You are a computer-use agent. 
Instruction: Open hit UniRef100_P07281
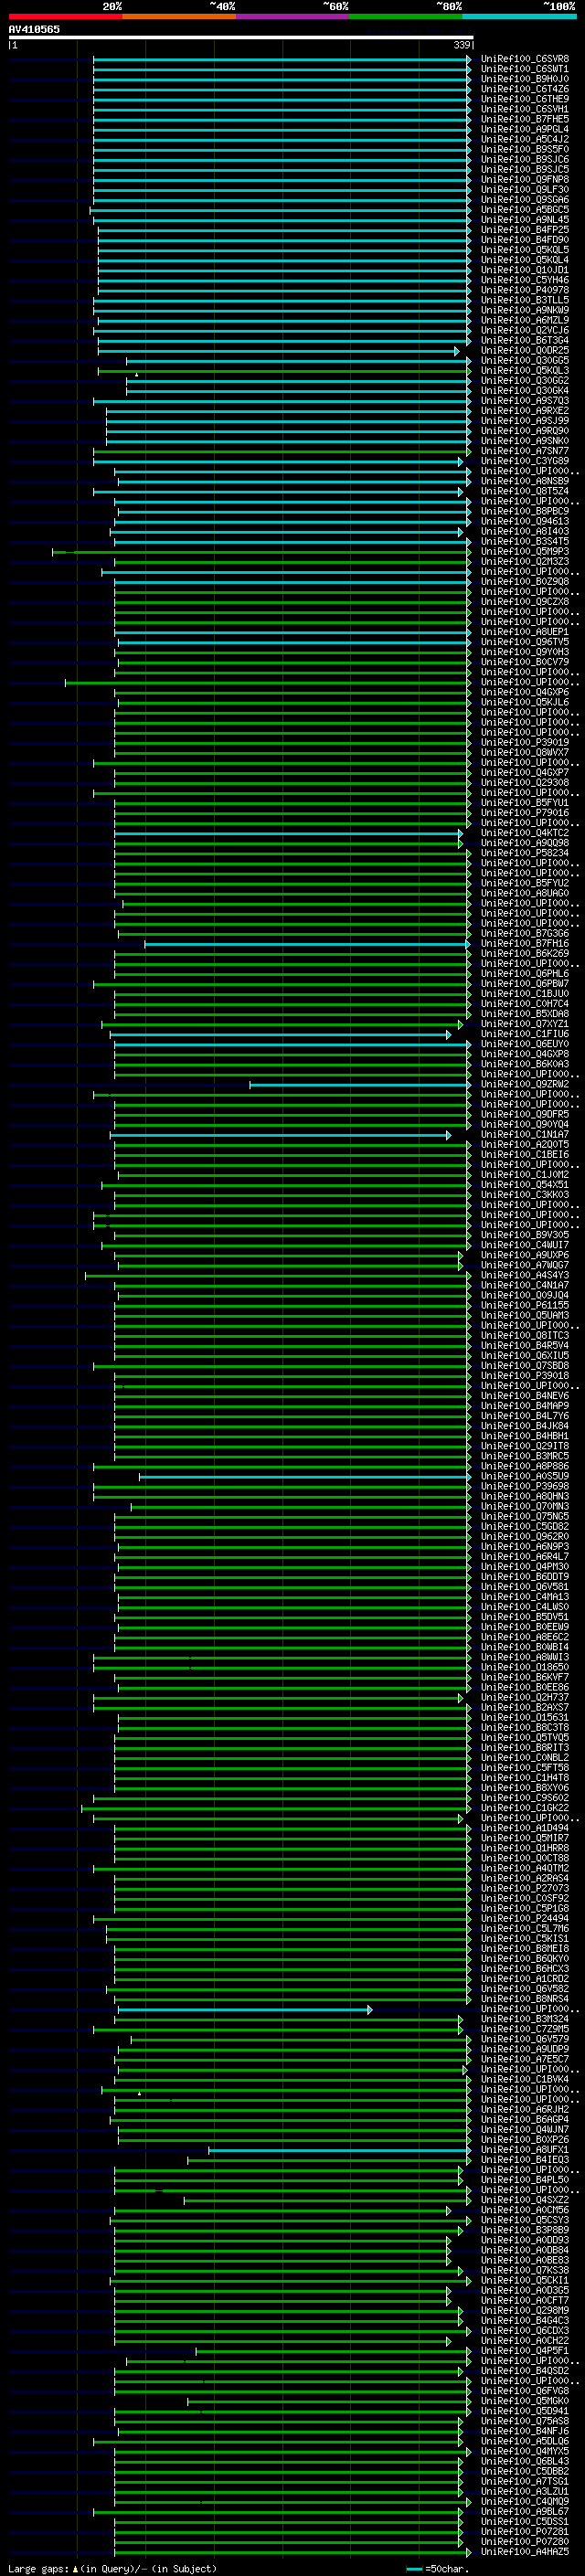pos(525,2532)
